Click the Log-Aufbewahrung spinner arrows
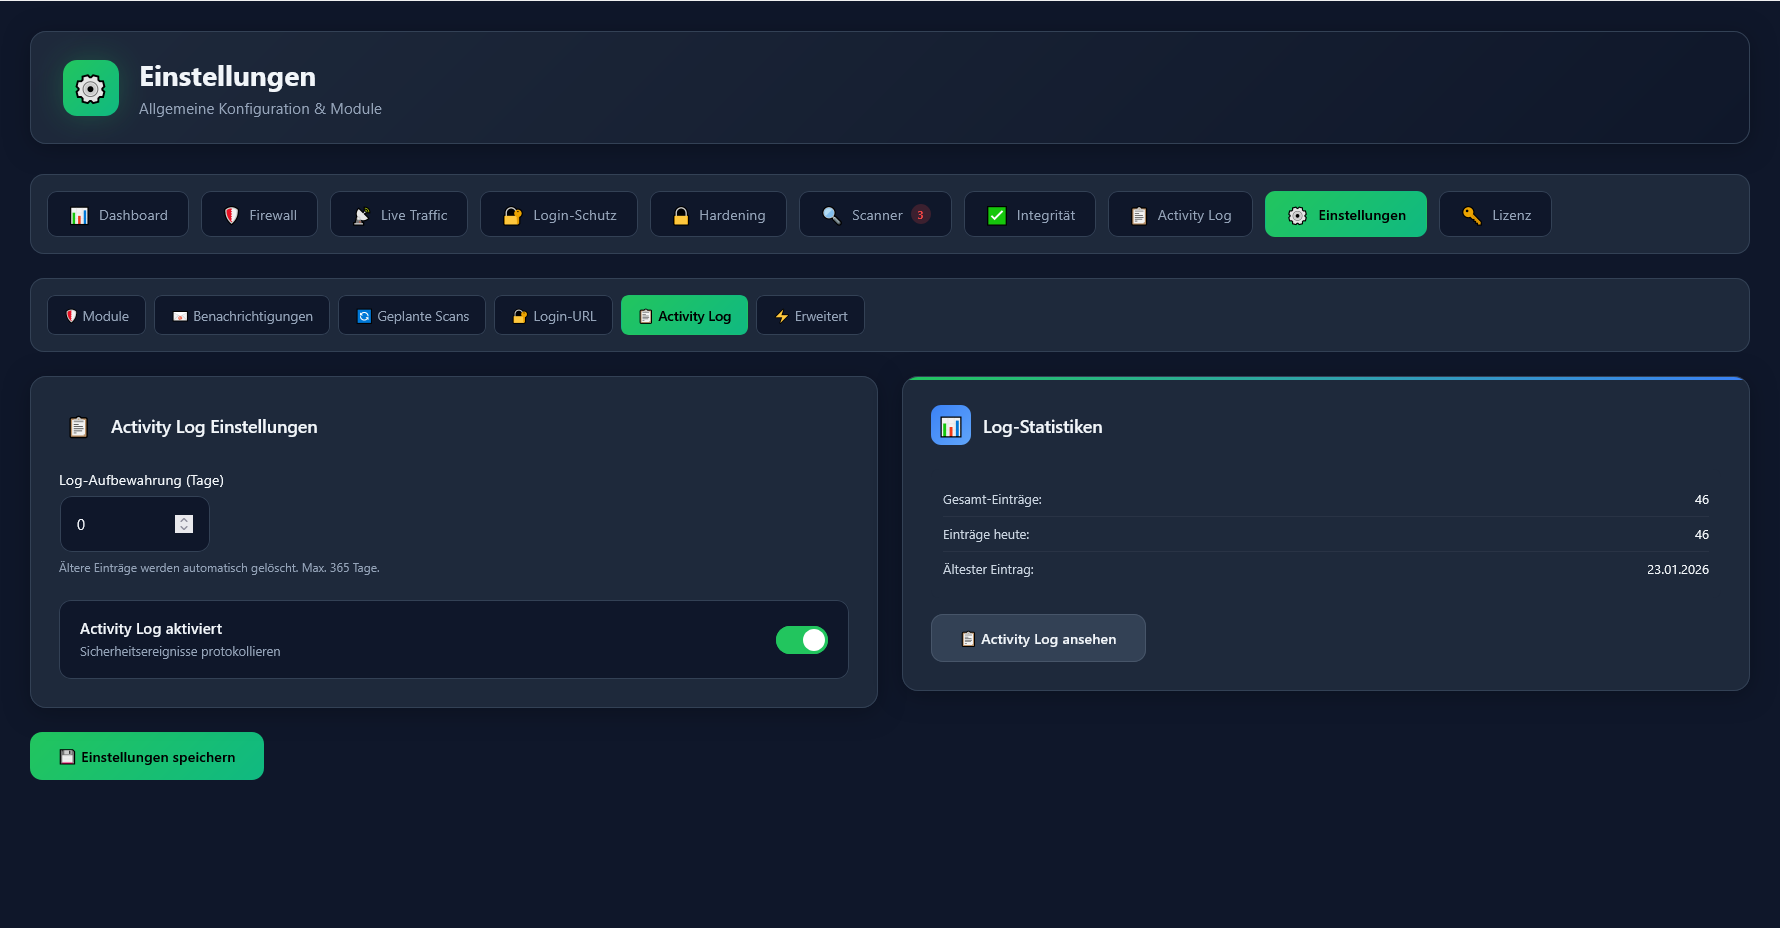This screenshot has height=928, width=1780. coord(184,524)
